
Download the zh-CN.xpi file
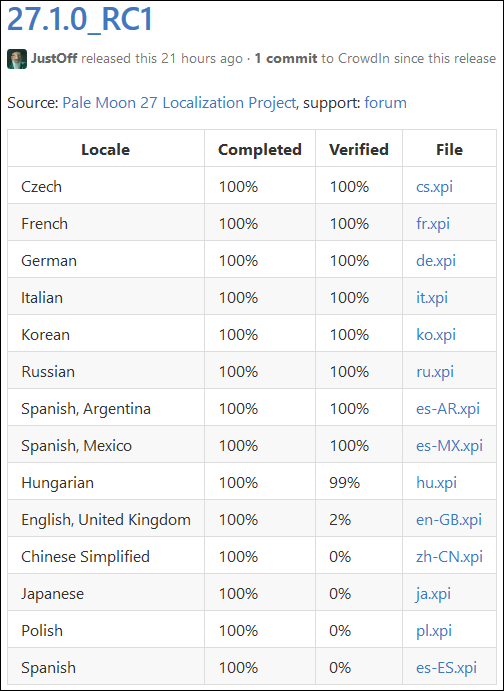point(449,557)
